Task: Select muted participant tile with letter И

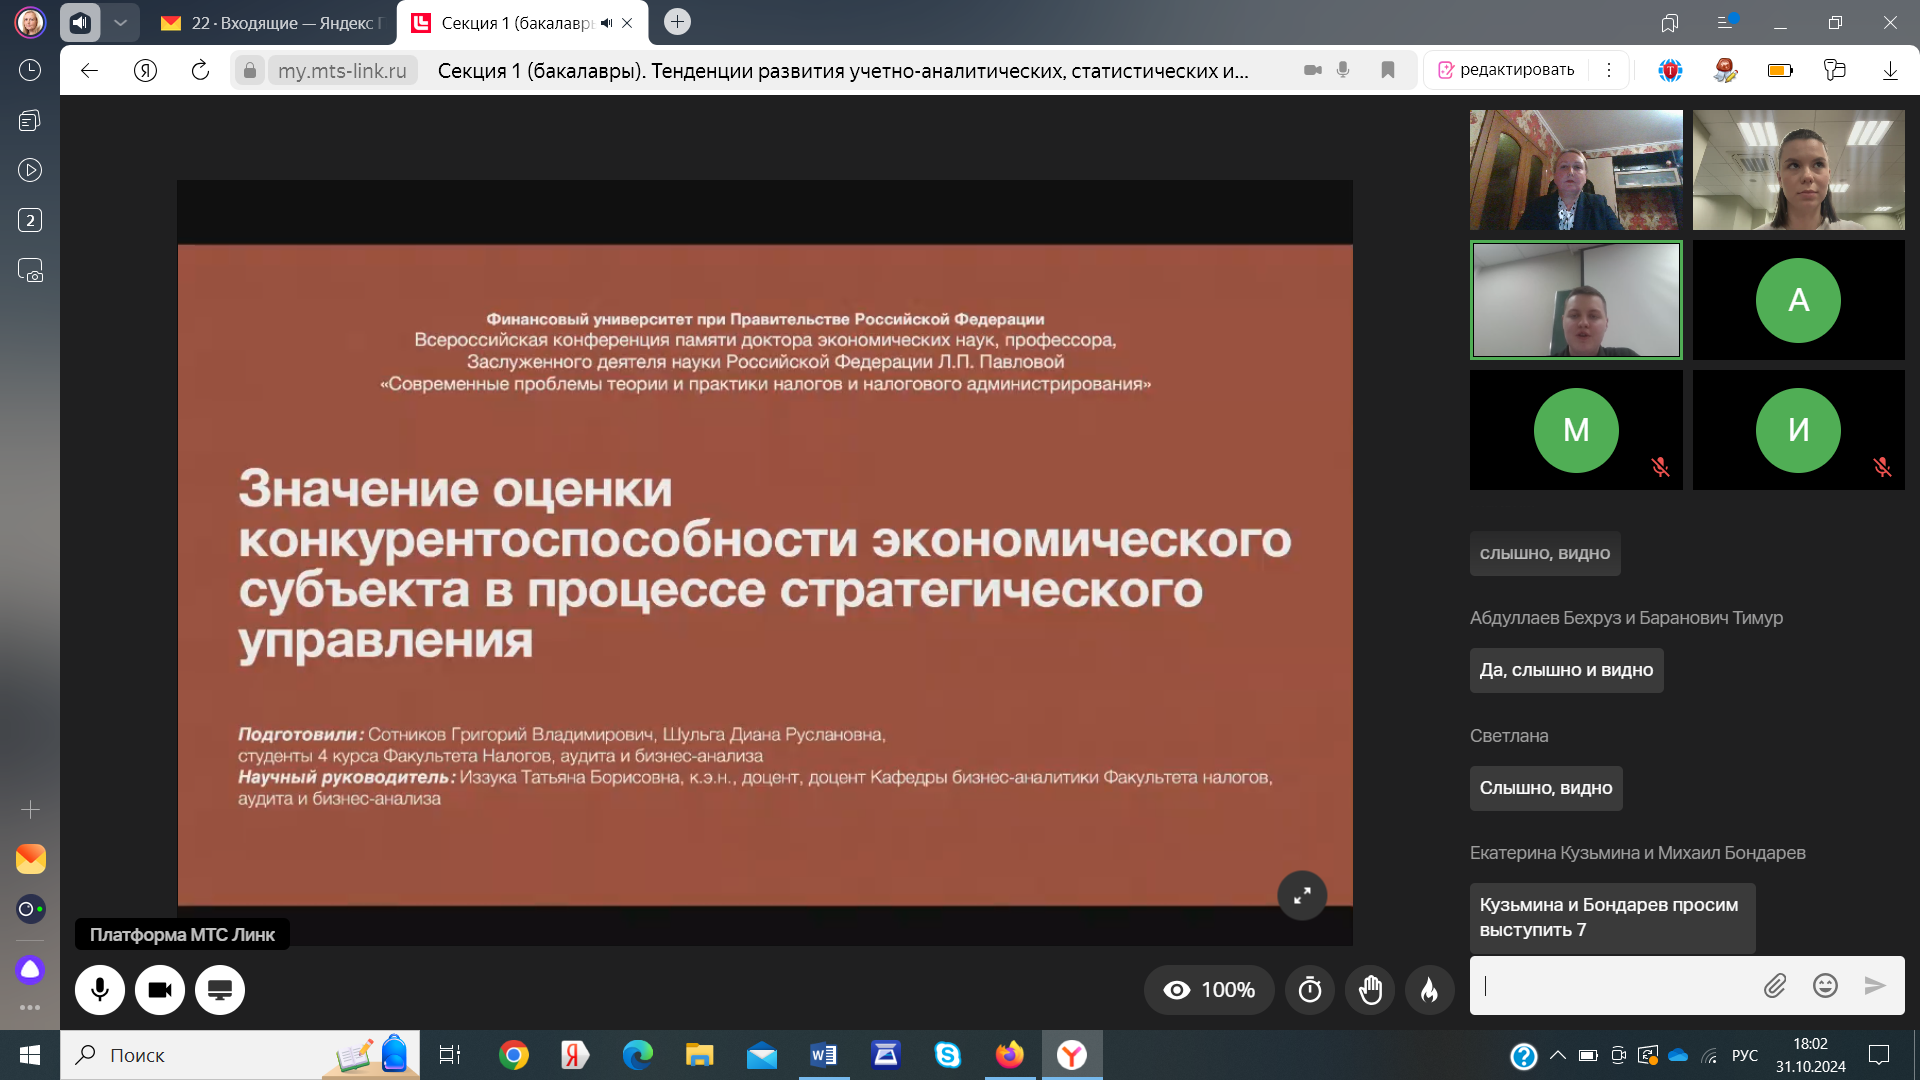Action: point(1798,430)
